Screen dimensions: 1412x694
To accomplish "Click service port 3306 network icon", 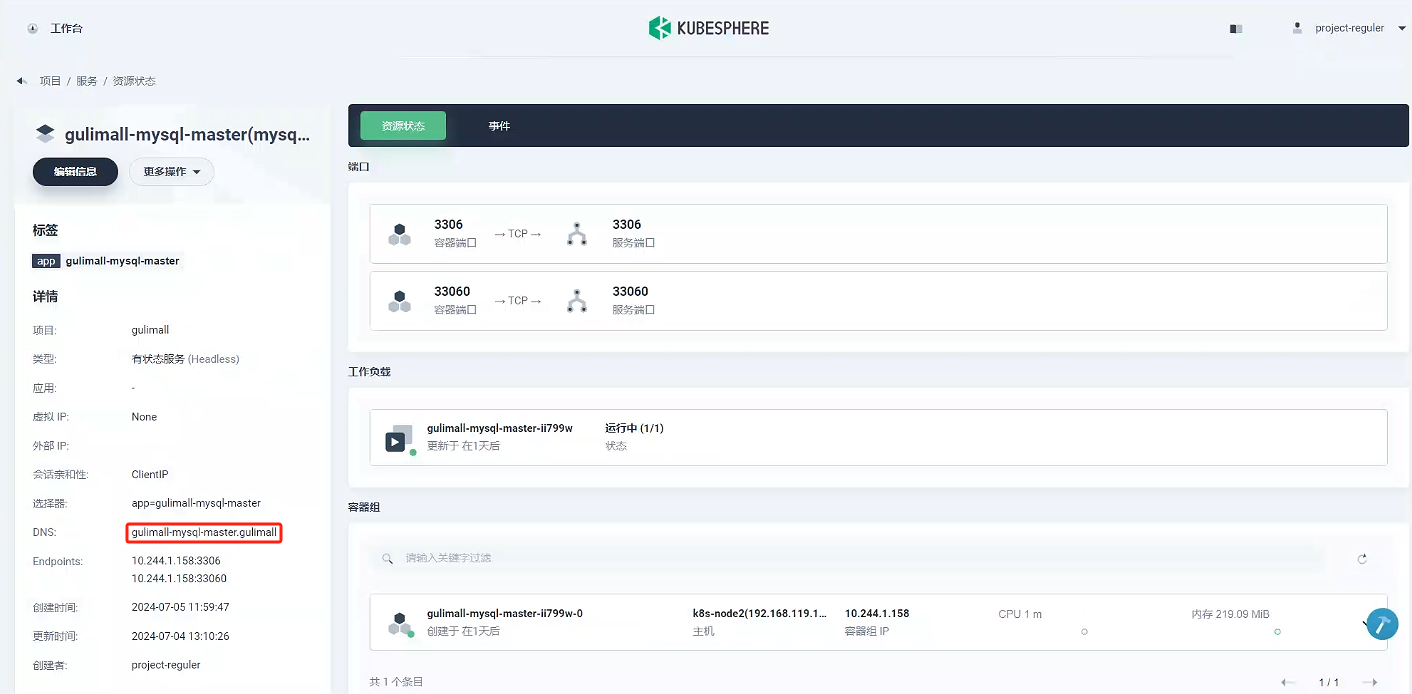I will [577, 233].
